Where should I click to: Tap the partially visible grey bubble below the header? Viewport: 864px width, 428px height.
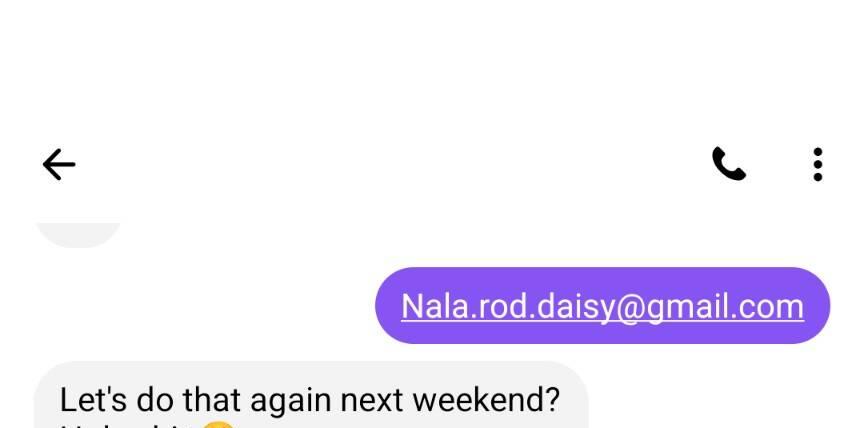tap(78, 235)
